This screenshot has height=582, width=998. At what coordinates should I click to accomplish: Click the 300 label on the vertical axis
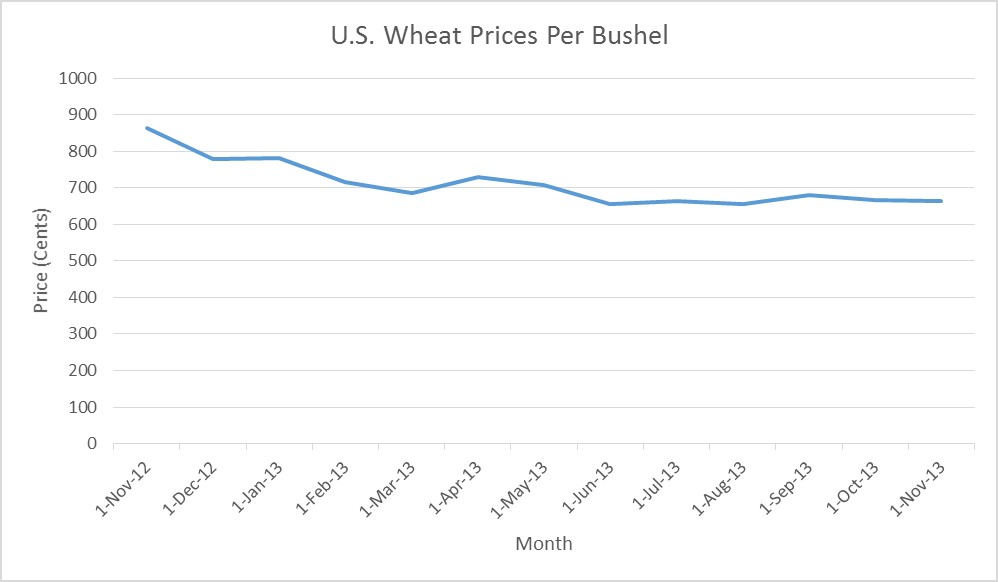[87, 334]
